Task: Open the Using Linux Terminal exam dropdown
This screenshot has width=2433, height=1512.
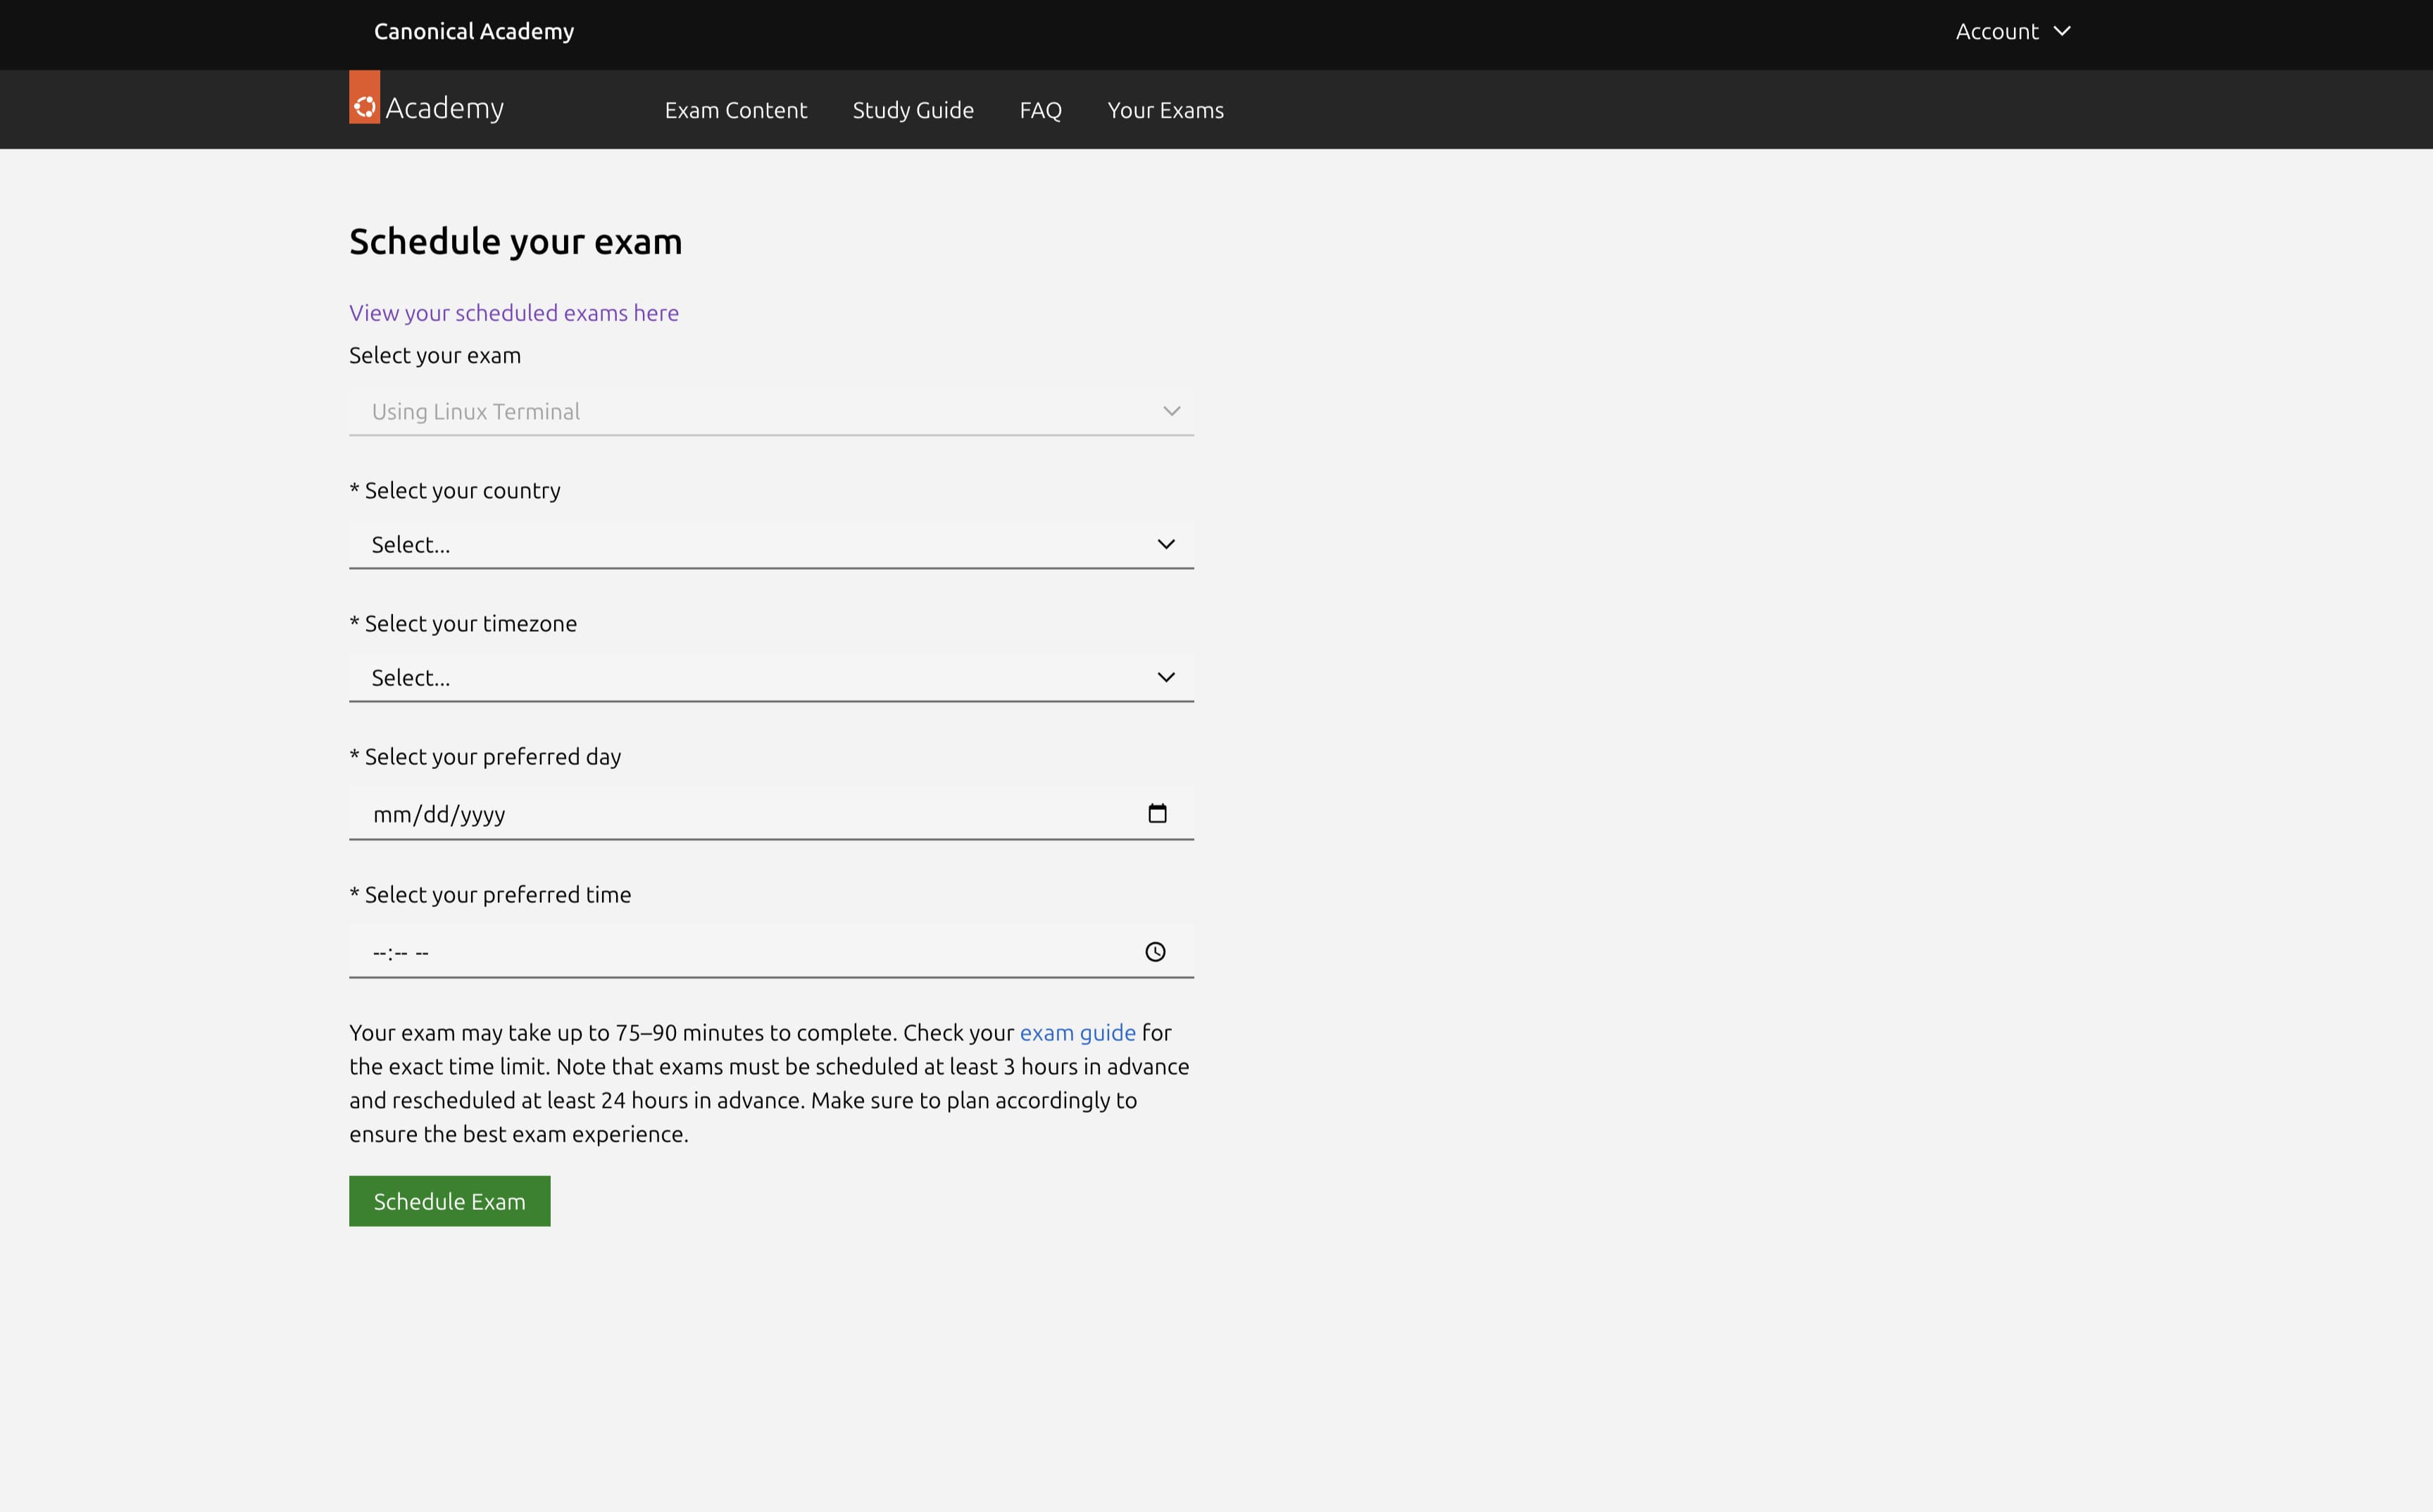Action: [x=771, y=411]
